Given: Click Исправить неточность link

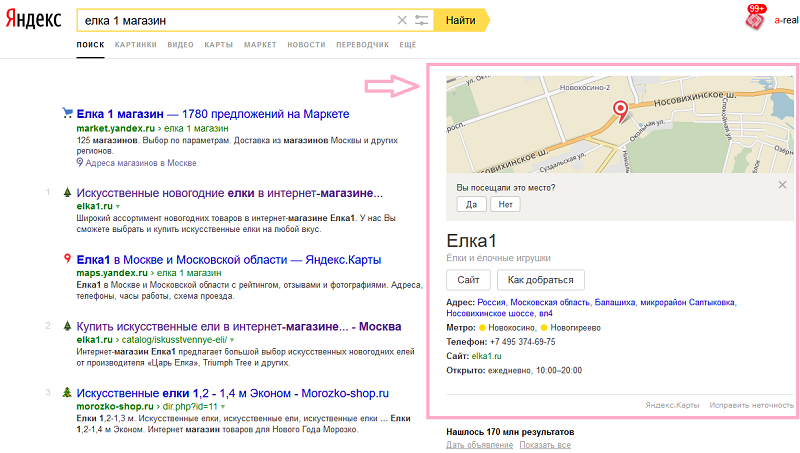Looking at the screenshot, I should coord(752,405).
